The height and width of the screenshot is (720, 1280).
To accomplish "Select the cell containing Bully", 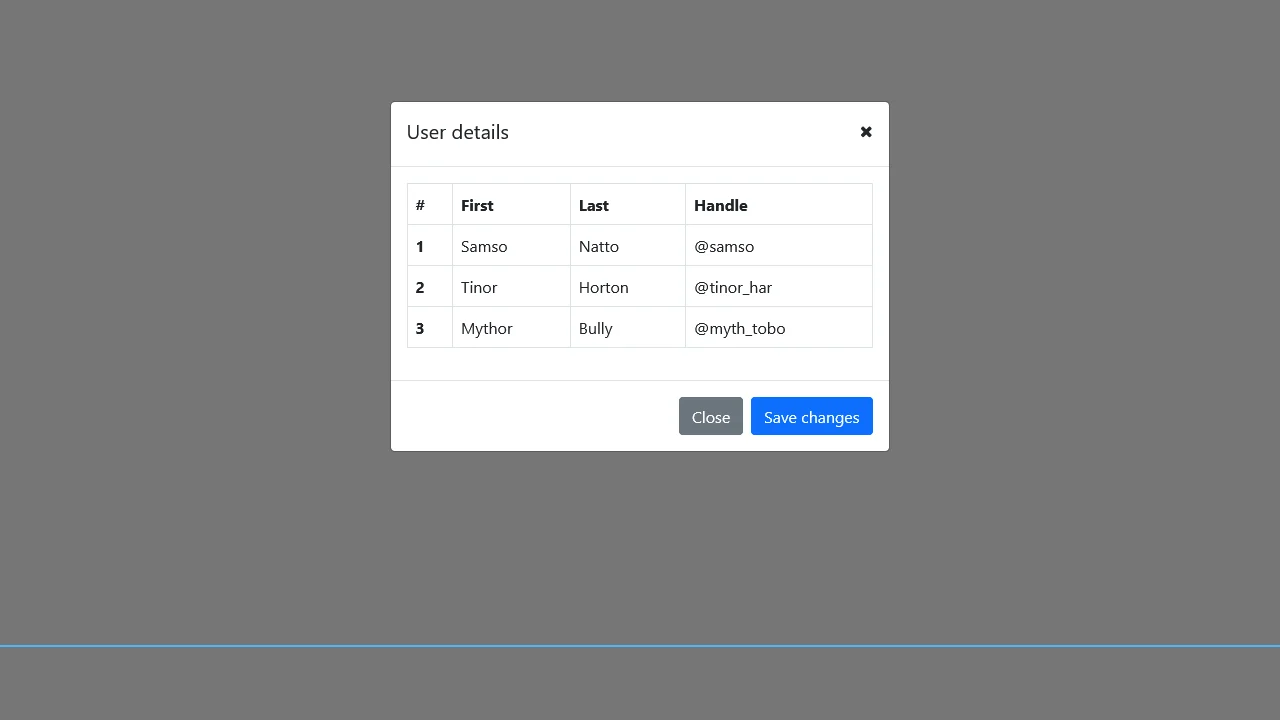I will pos(595,328).
